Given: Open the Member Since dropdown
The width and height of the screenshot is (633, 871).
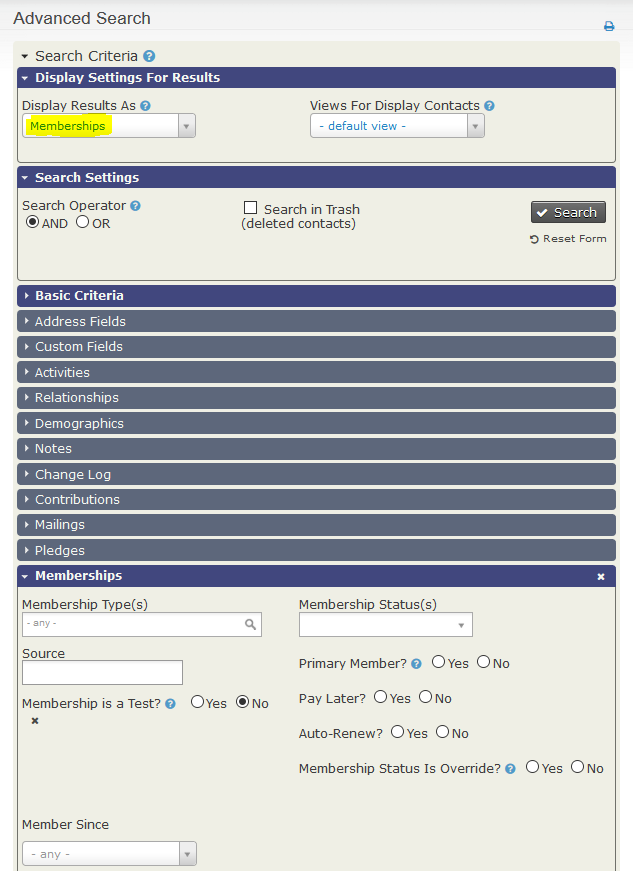Looking at the screenshot, I should 109,854.
